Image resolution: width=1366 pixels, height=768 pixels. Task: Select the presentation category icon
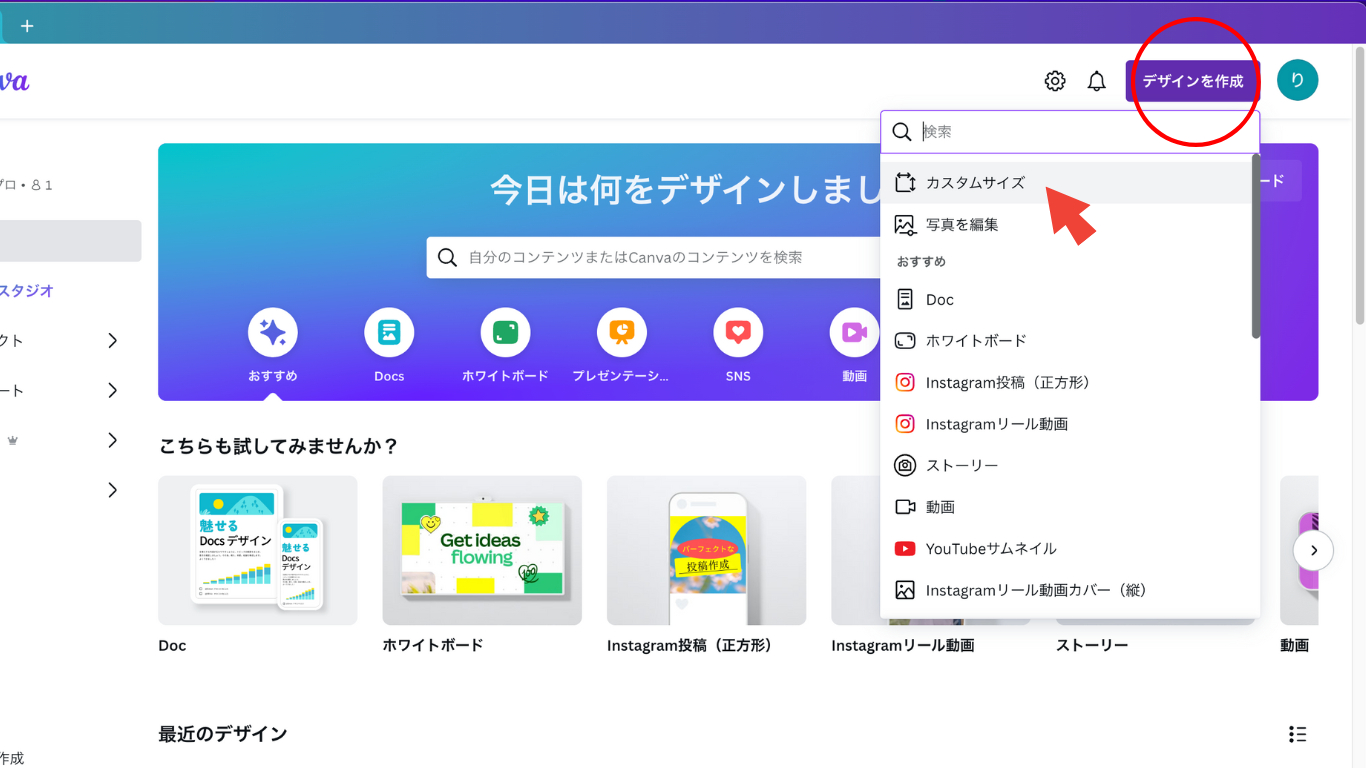point(621,333)
